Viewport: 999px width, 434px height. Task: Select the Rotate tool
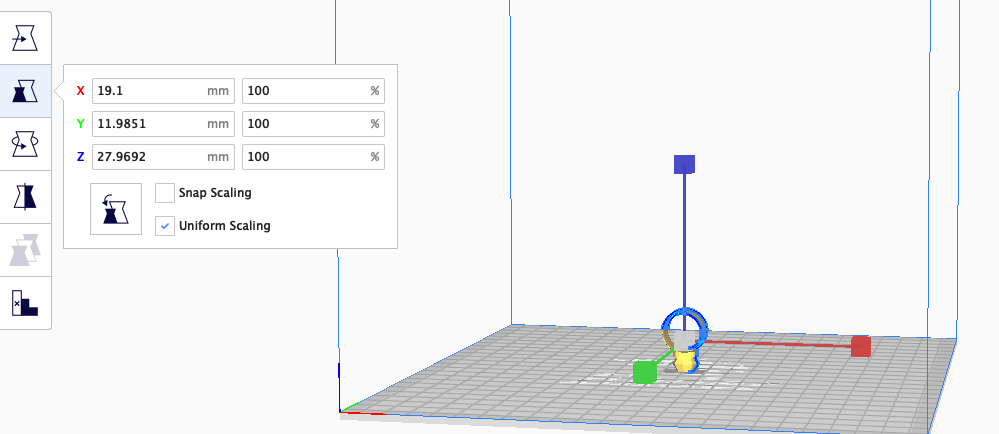25,144
